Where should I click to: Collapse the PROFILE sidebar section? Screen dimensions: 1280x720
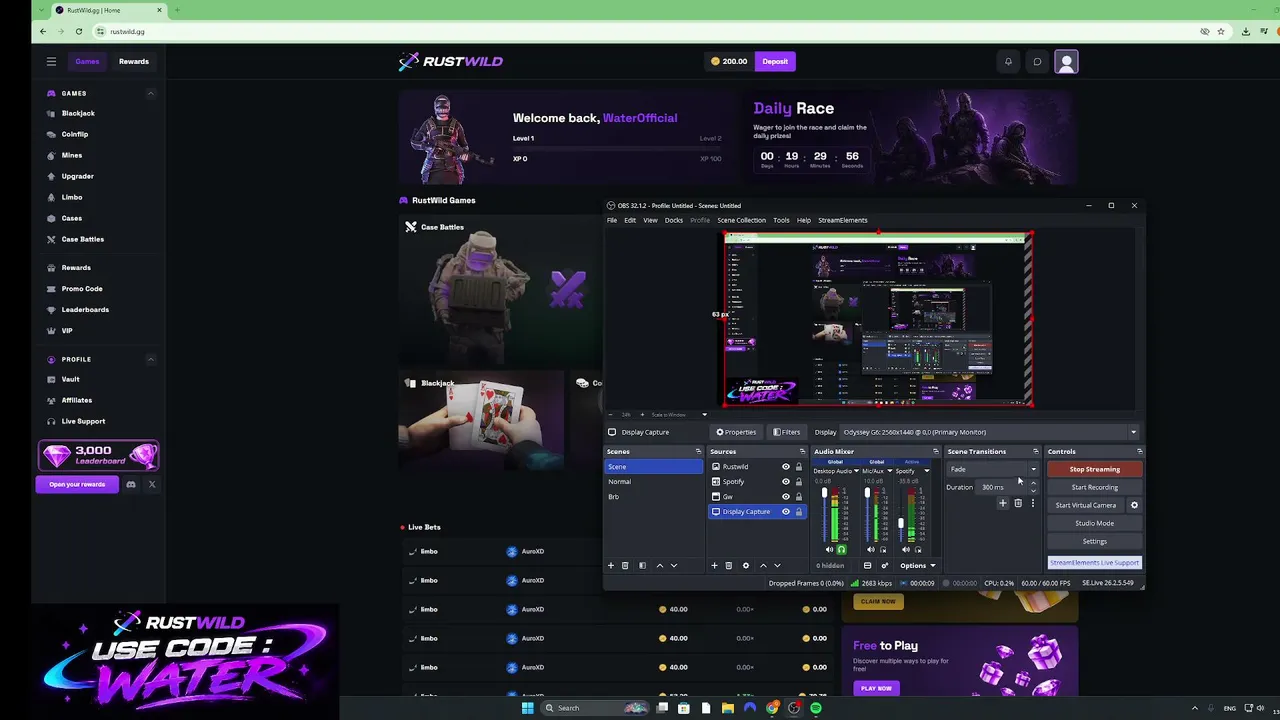pyautogui.click(x=151, y=359)
